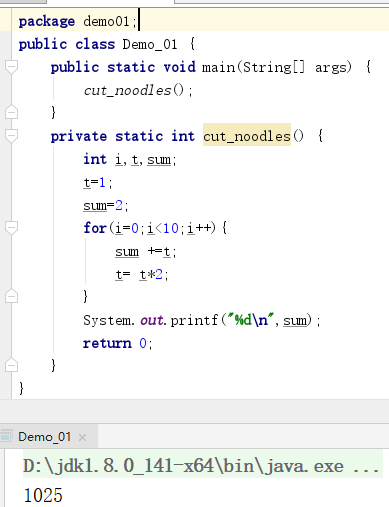389x507 pixels.
Task: Collapse the main method closing fold marker
Action: click(x=11, y=112)
